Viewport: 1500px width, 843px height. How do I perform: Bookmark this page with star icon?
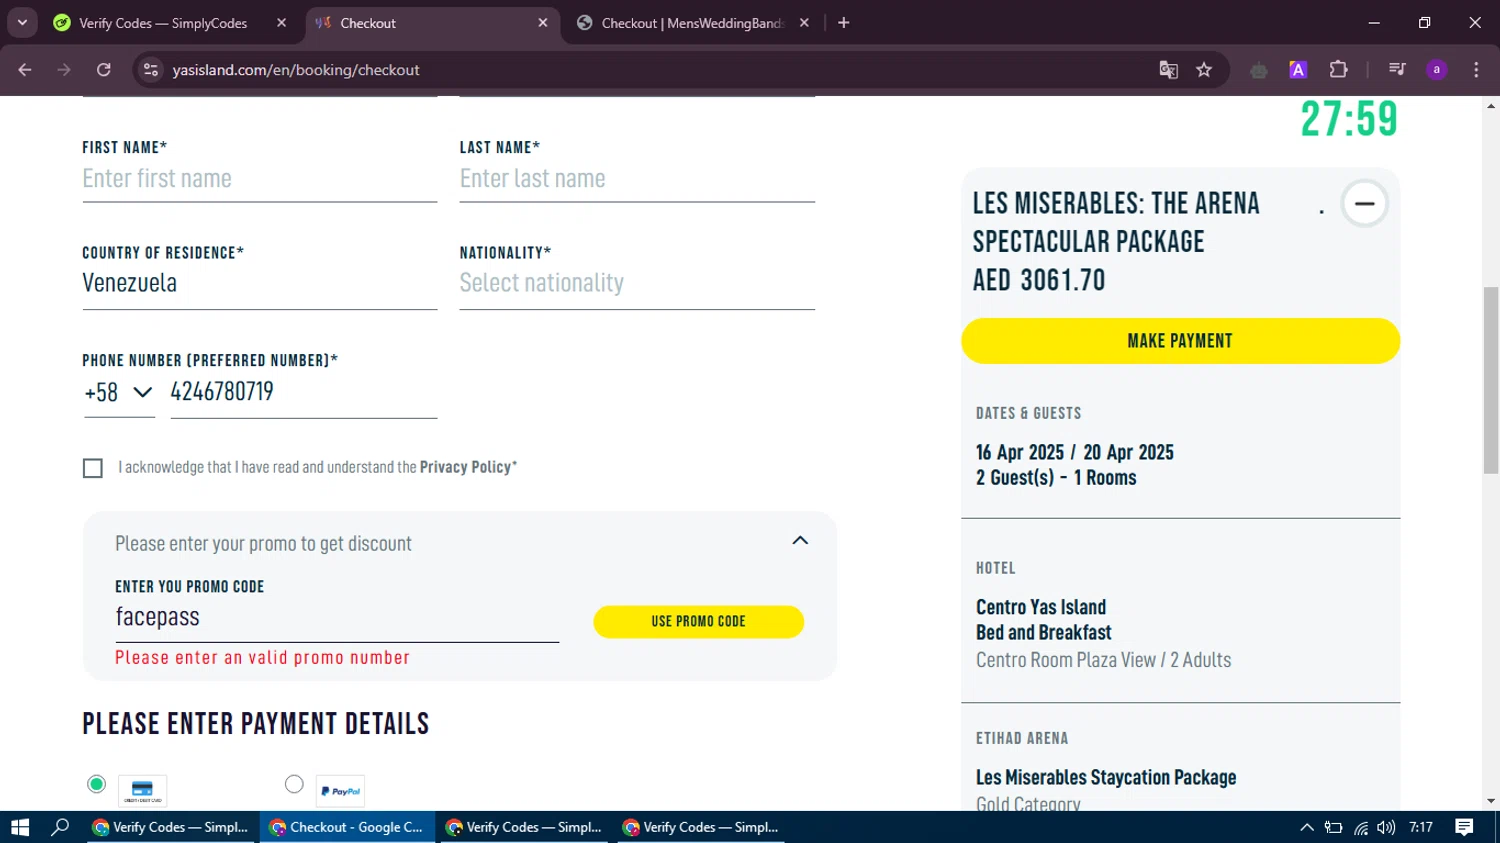(1204, 70)
